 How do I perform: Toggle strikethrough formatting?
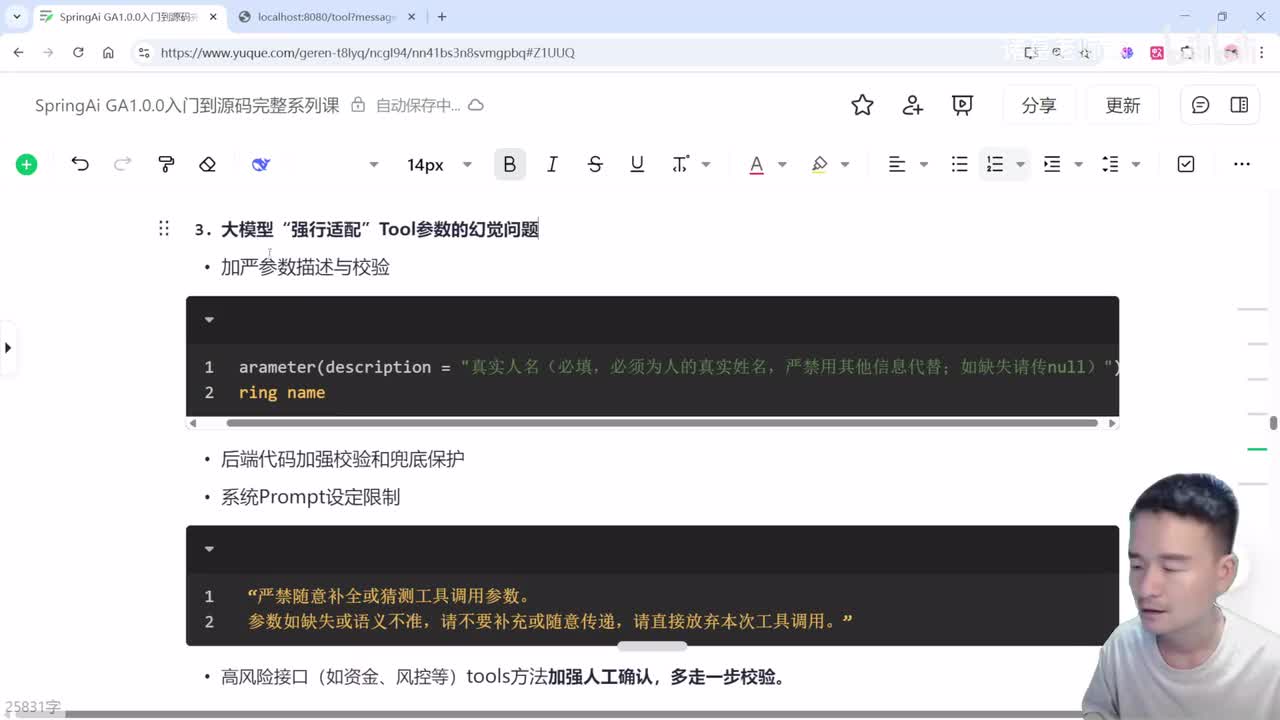click(x=595, y=164)
